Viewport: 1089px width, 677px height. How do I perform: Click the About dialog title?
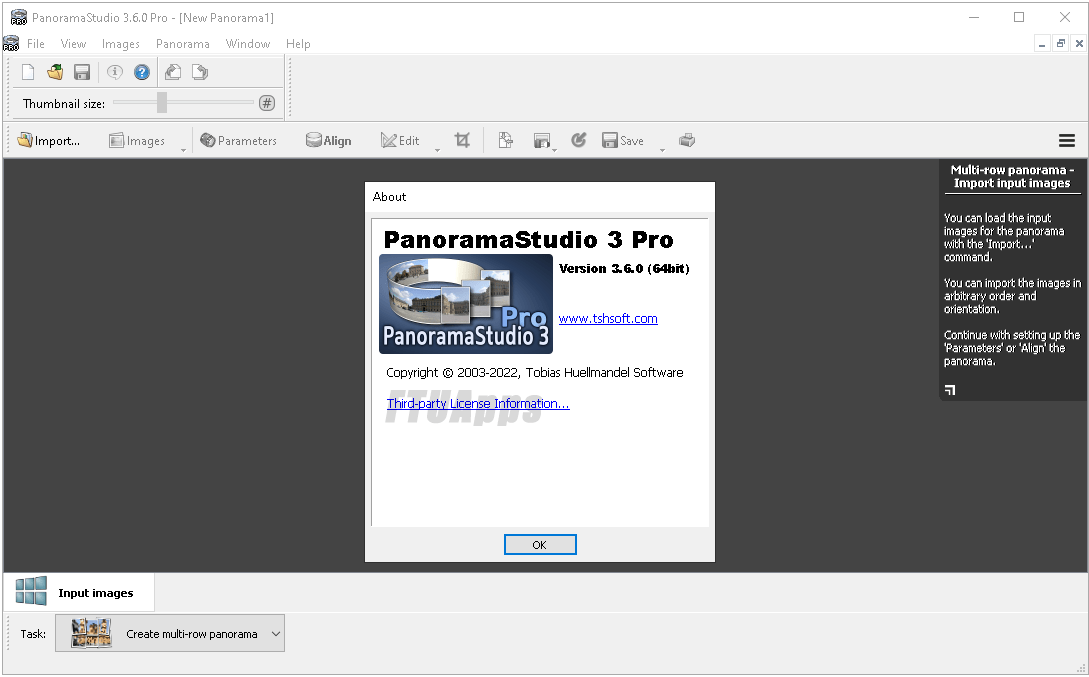389,197
